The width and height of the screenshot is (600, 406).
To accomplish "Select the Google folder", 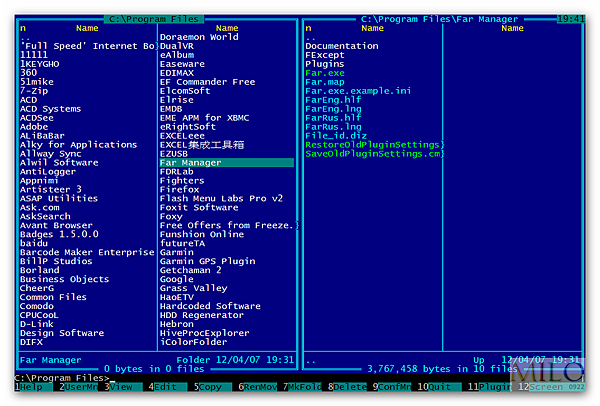I will [x=176, y=279].
